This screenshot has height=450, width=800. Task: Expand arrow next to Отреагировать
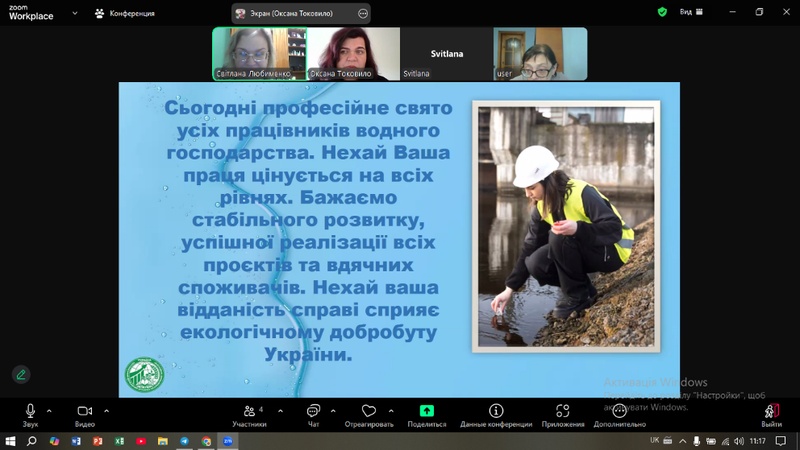pos(391,411)
